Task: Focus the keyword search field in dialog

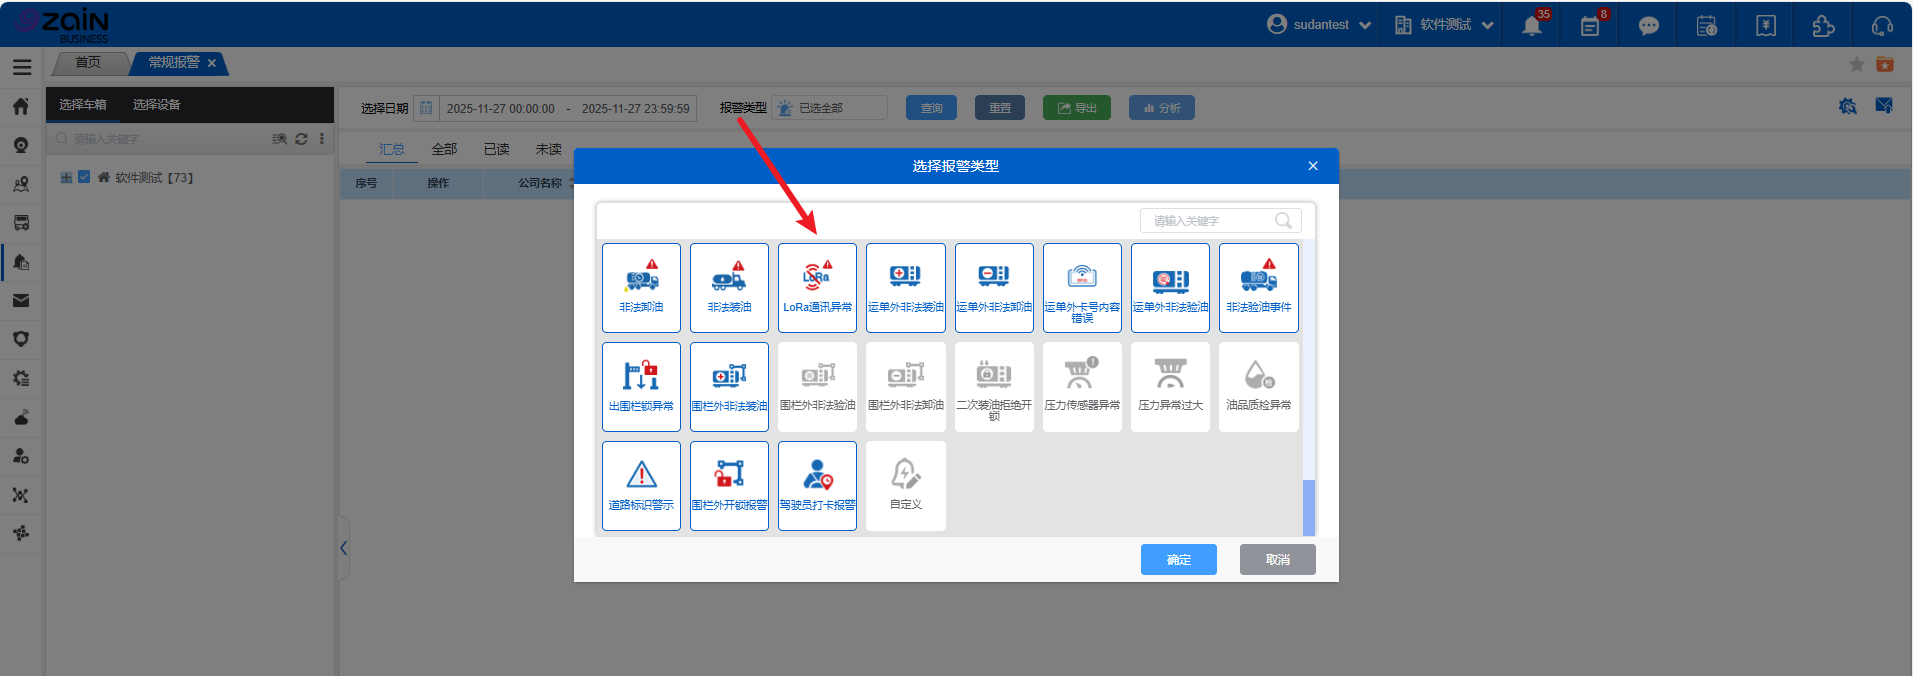Action: [1210, 221]
